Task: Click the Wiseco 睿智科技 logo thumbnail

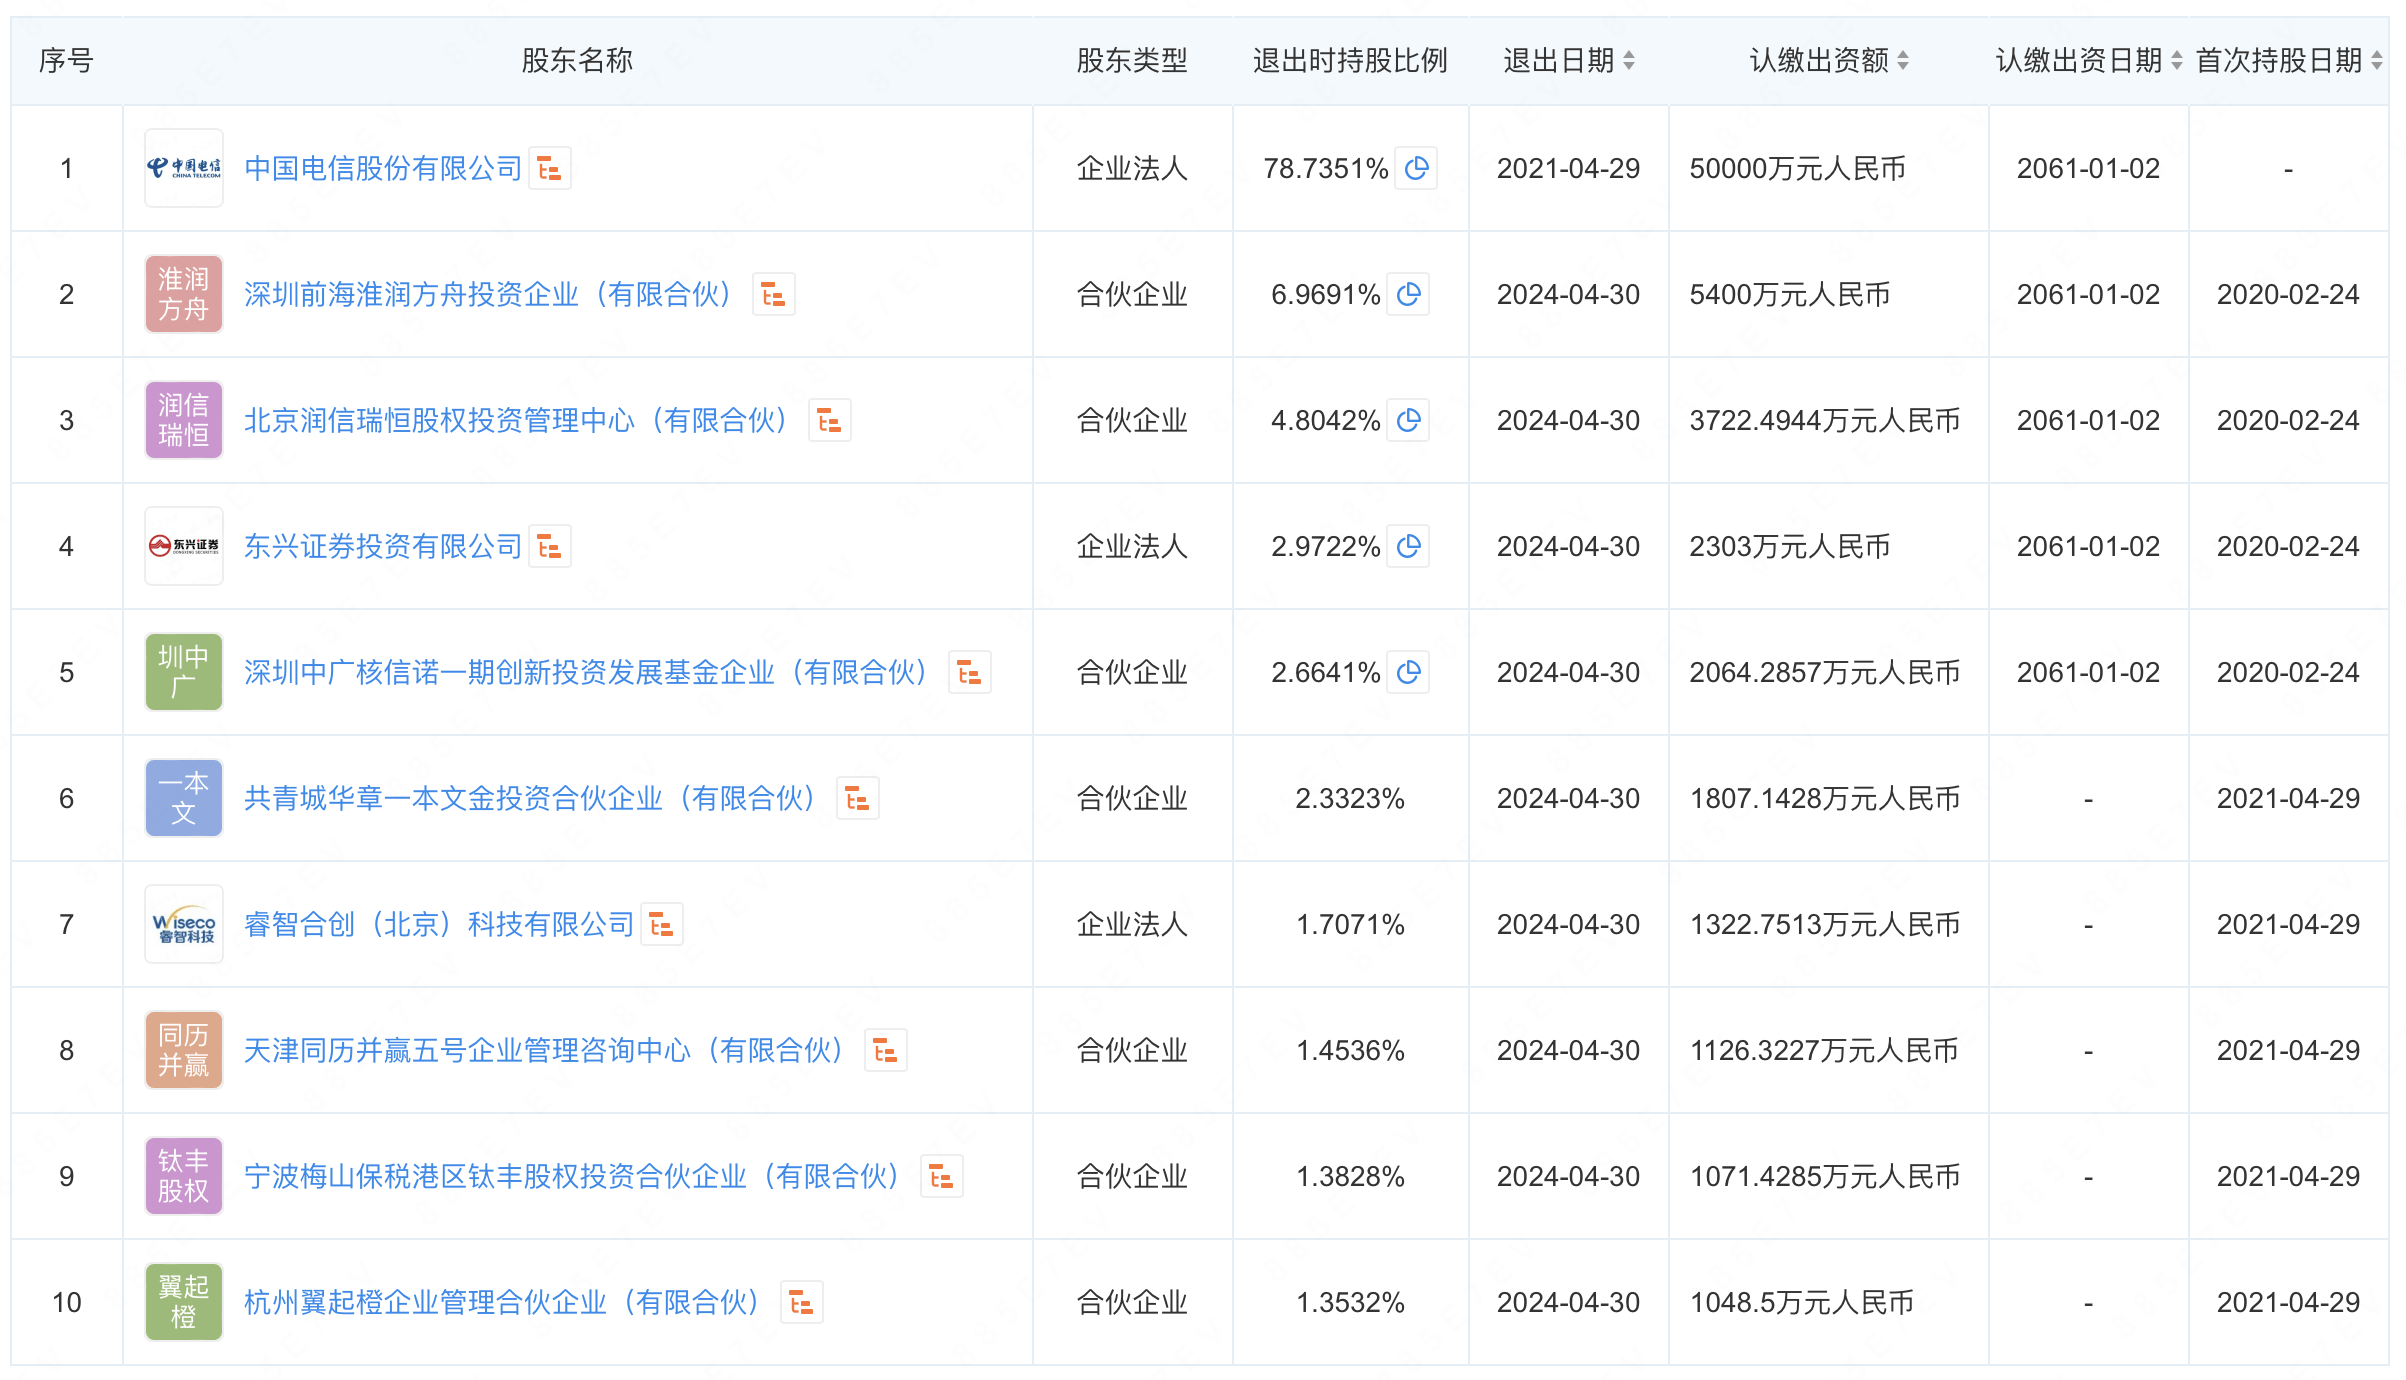Action: point(184,924)
